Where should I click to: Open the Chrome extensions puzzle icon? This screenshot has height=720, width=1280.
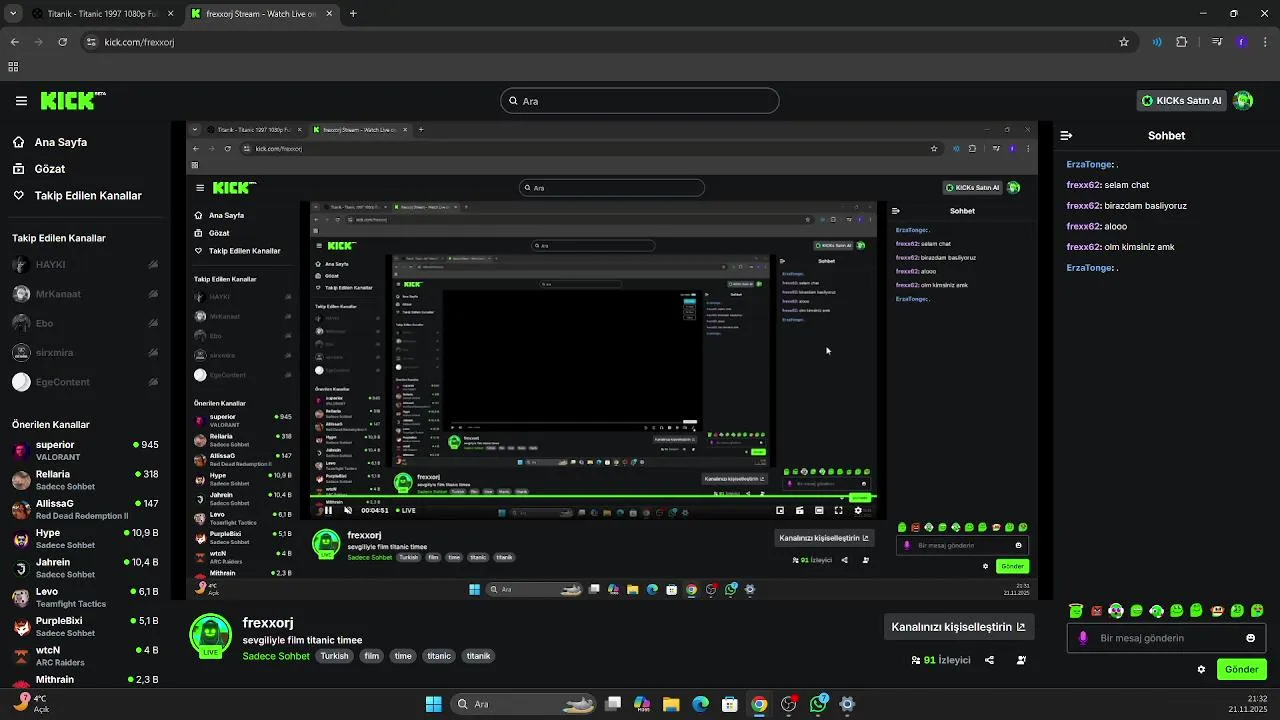1182,42
